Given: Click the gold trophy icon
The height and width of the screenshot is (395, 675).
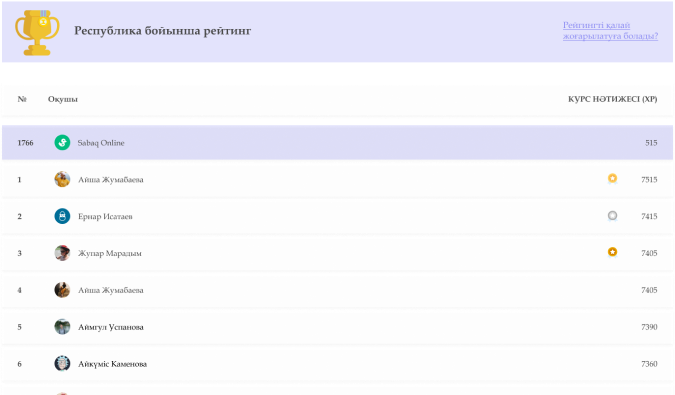Looking at the screenshot, I should coord(37,33).
